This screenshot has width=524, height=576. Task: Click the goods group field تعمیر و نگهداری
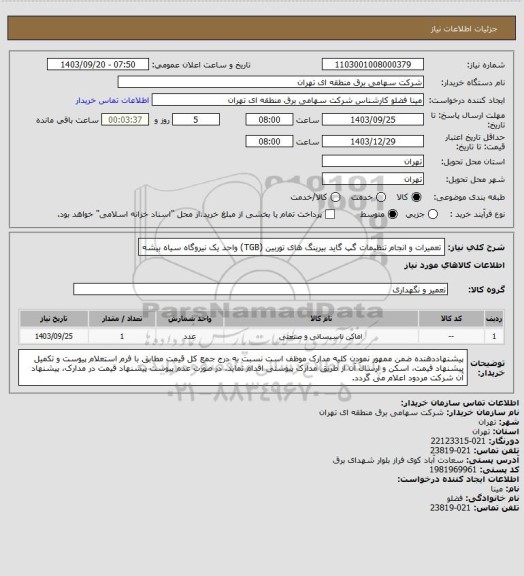coord(260,289)
